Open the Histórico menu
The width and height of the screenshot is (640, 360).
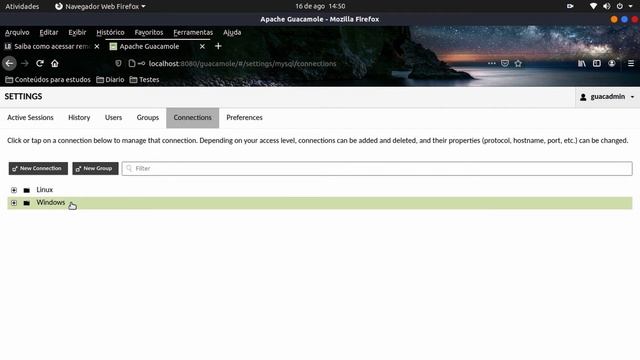[x=110, y=32]
